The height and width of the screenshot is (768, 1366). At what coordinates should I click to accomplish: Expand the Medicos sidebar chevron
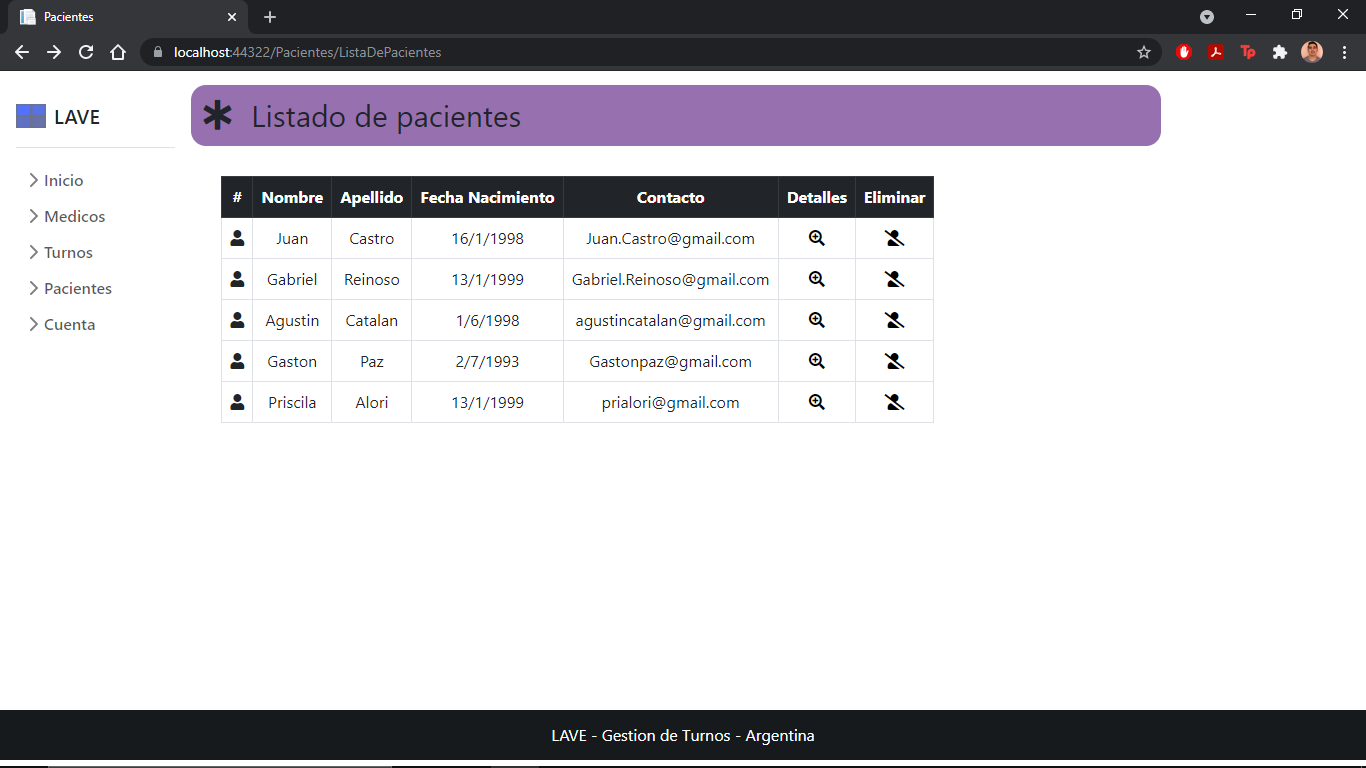click(34, 216)
